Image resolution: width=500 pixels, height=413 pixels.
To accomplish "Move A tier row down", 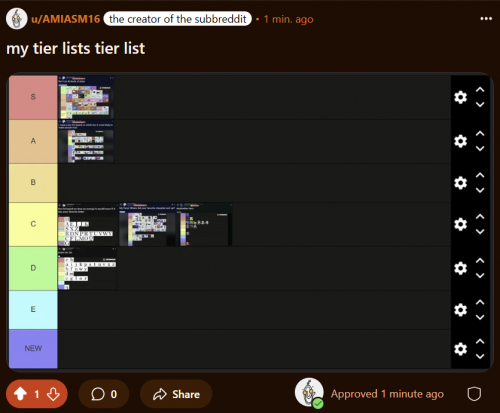I will (x=480, y=149).
